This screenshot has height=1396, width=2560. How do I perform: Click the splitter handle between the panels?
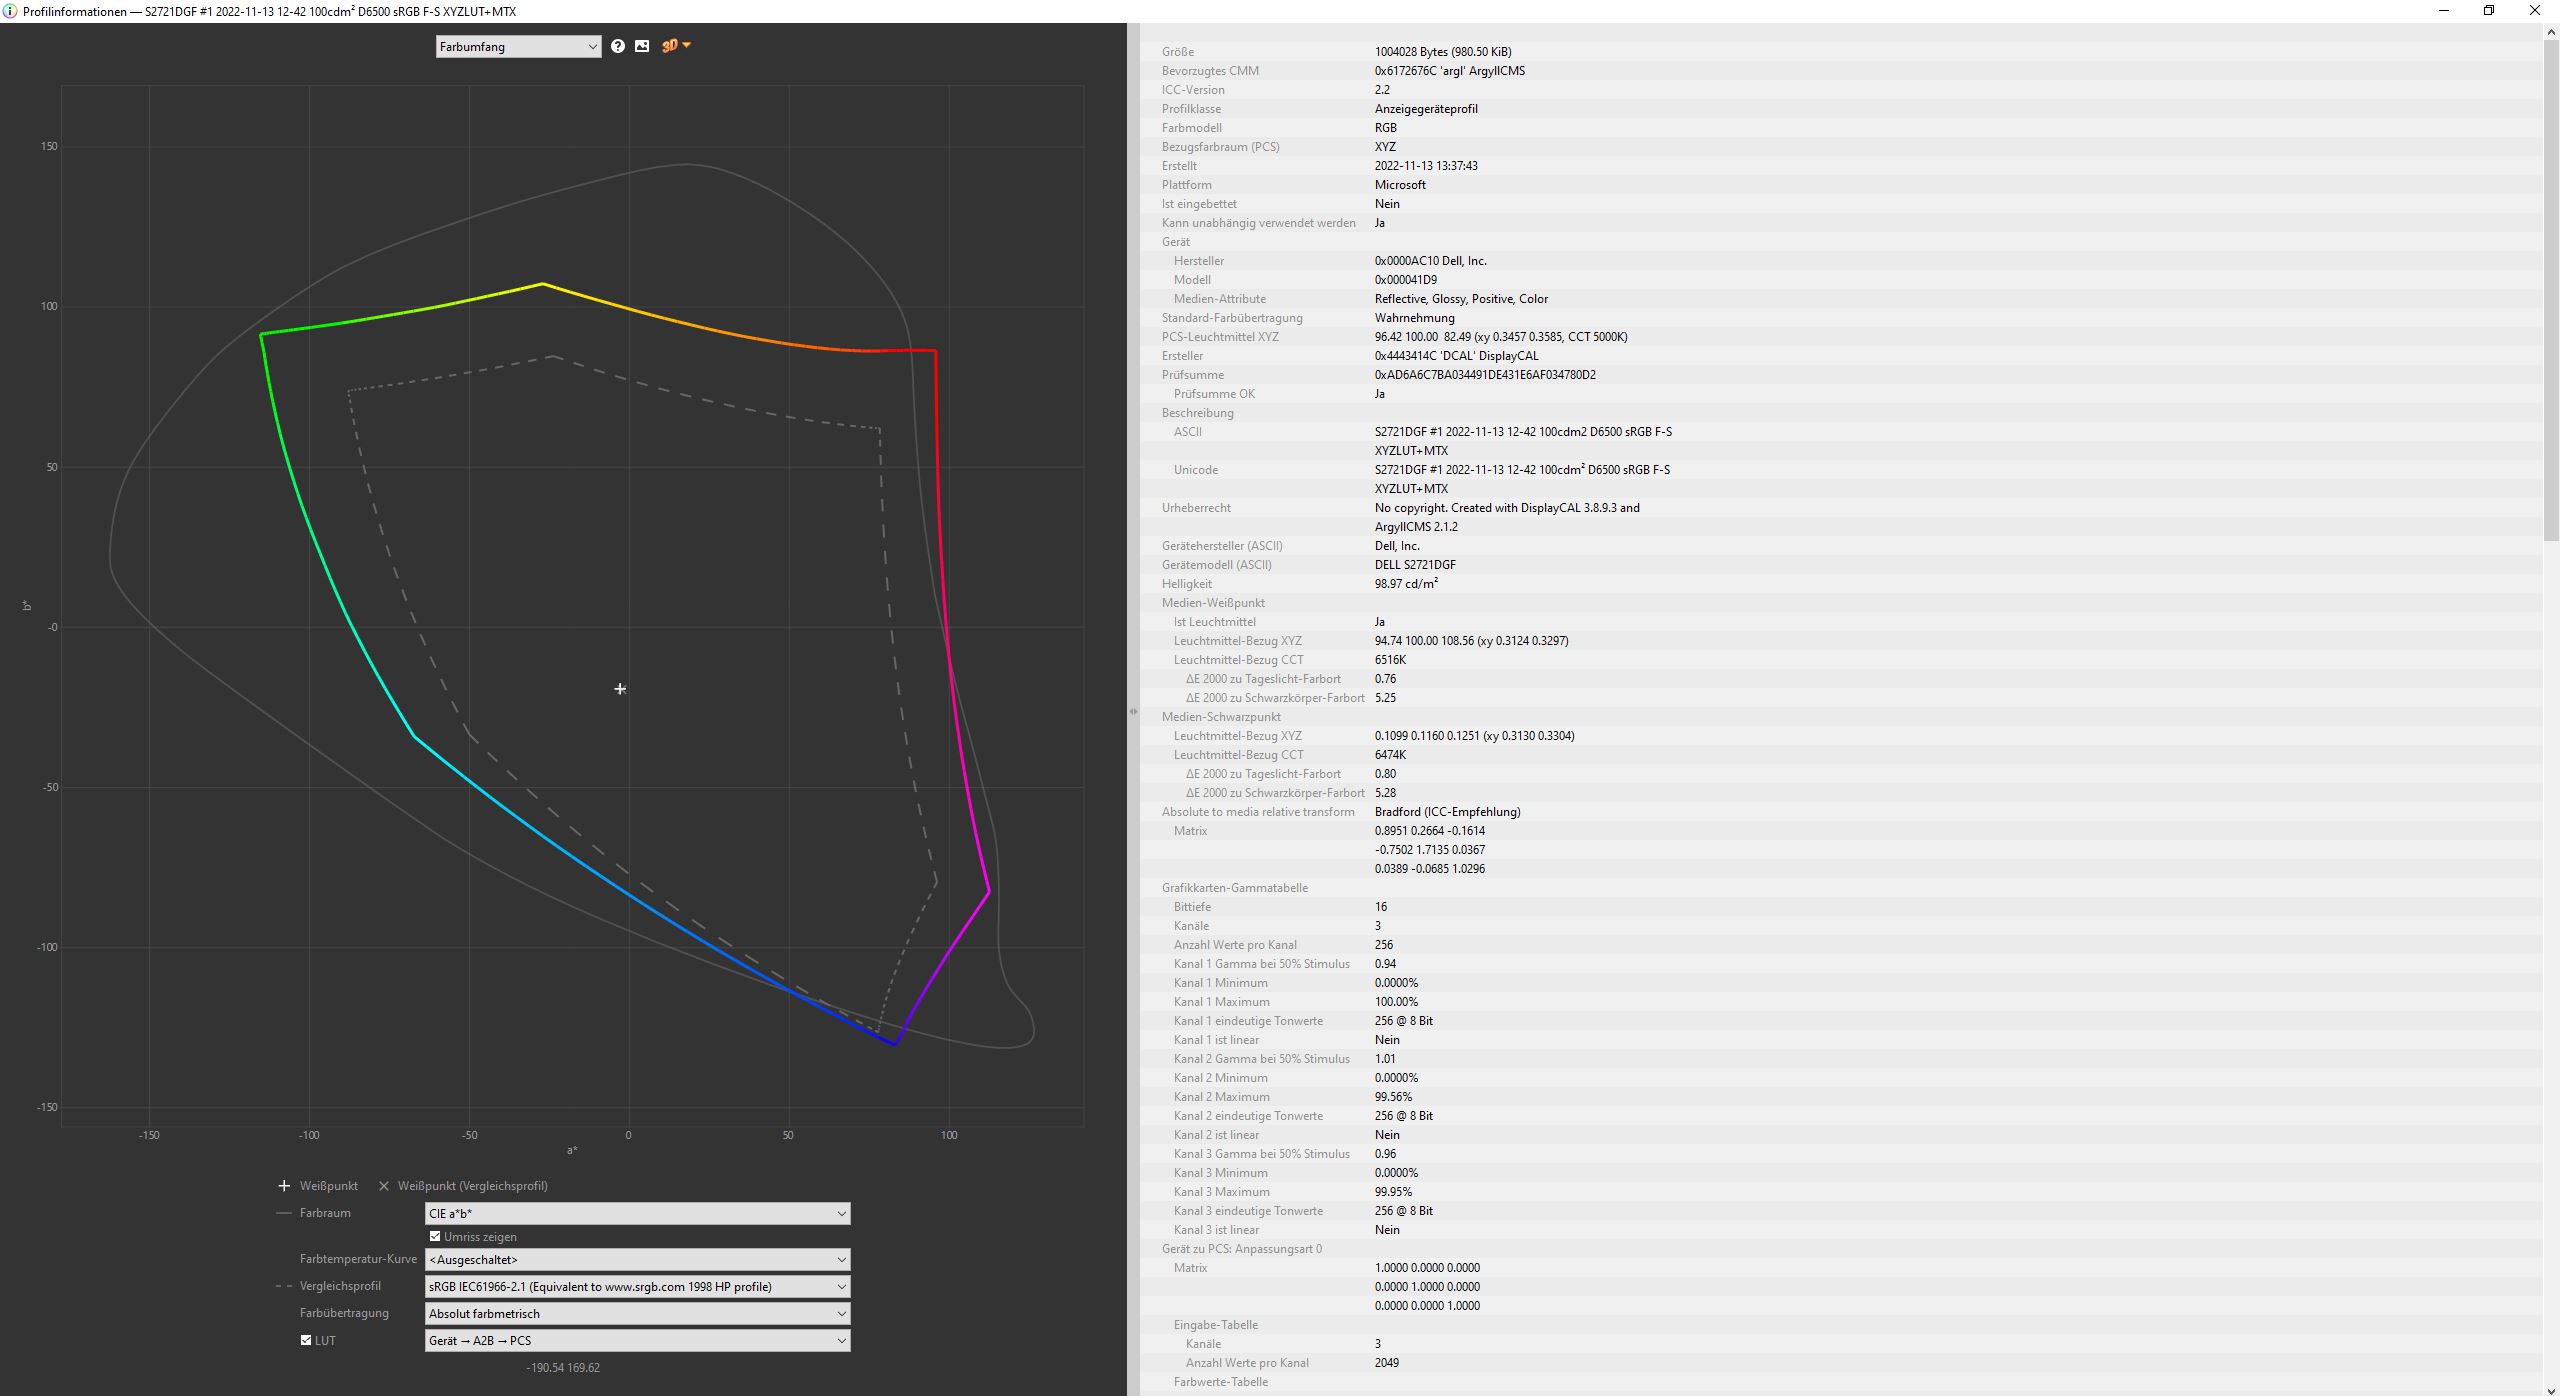pyautogui.click(x=1133, y=711)
